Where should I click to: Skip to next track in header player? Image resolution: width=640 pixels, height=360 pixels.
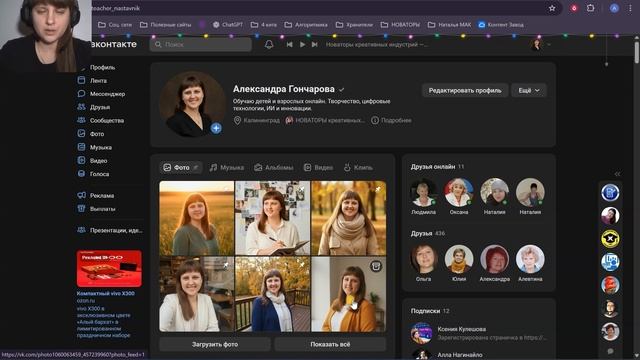[x=315, y=44]
